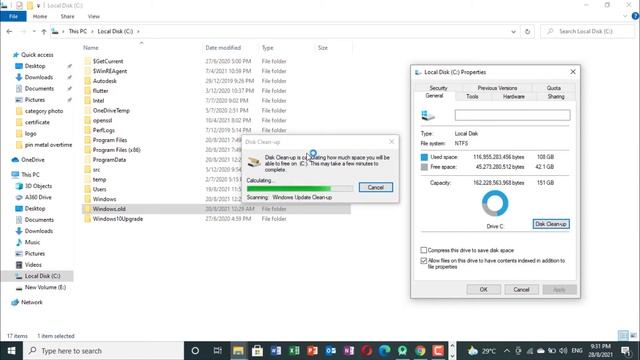
Task: Open Outlook from the taskbar
Action: coord(331,351)
